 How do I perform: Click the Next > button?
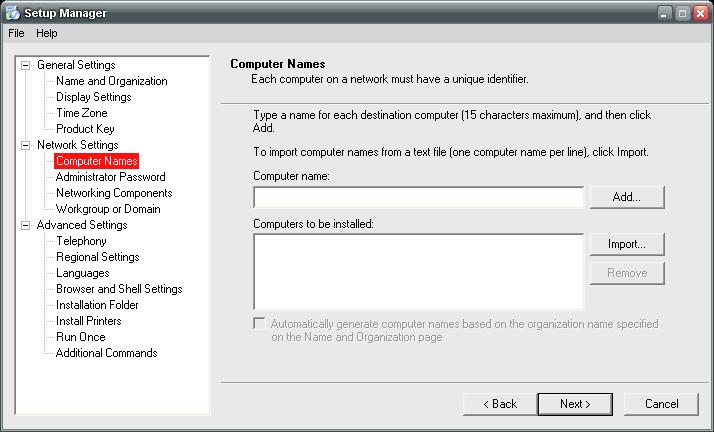tap(575, 404)
